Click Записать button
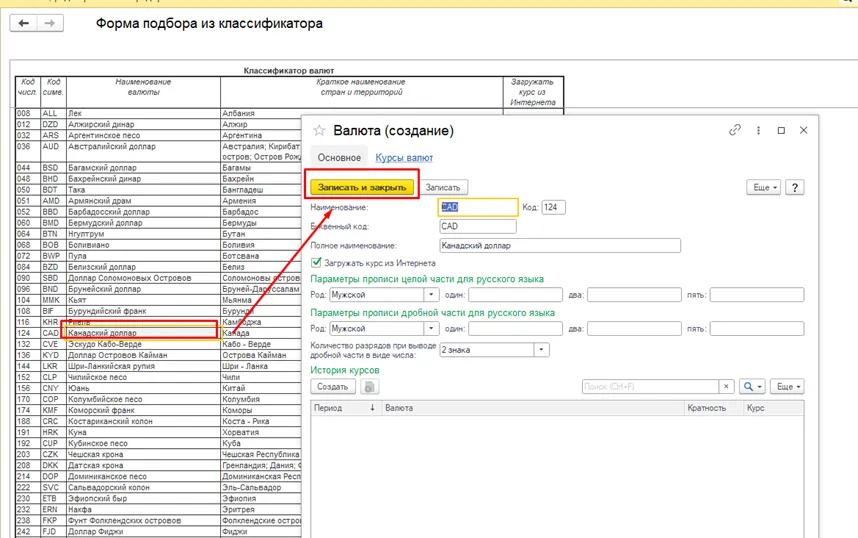The height and width of the screenshot is (538, 858). 443,187
